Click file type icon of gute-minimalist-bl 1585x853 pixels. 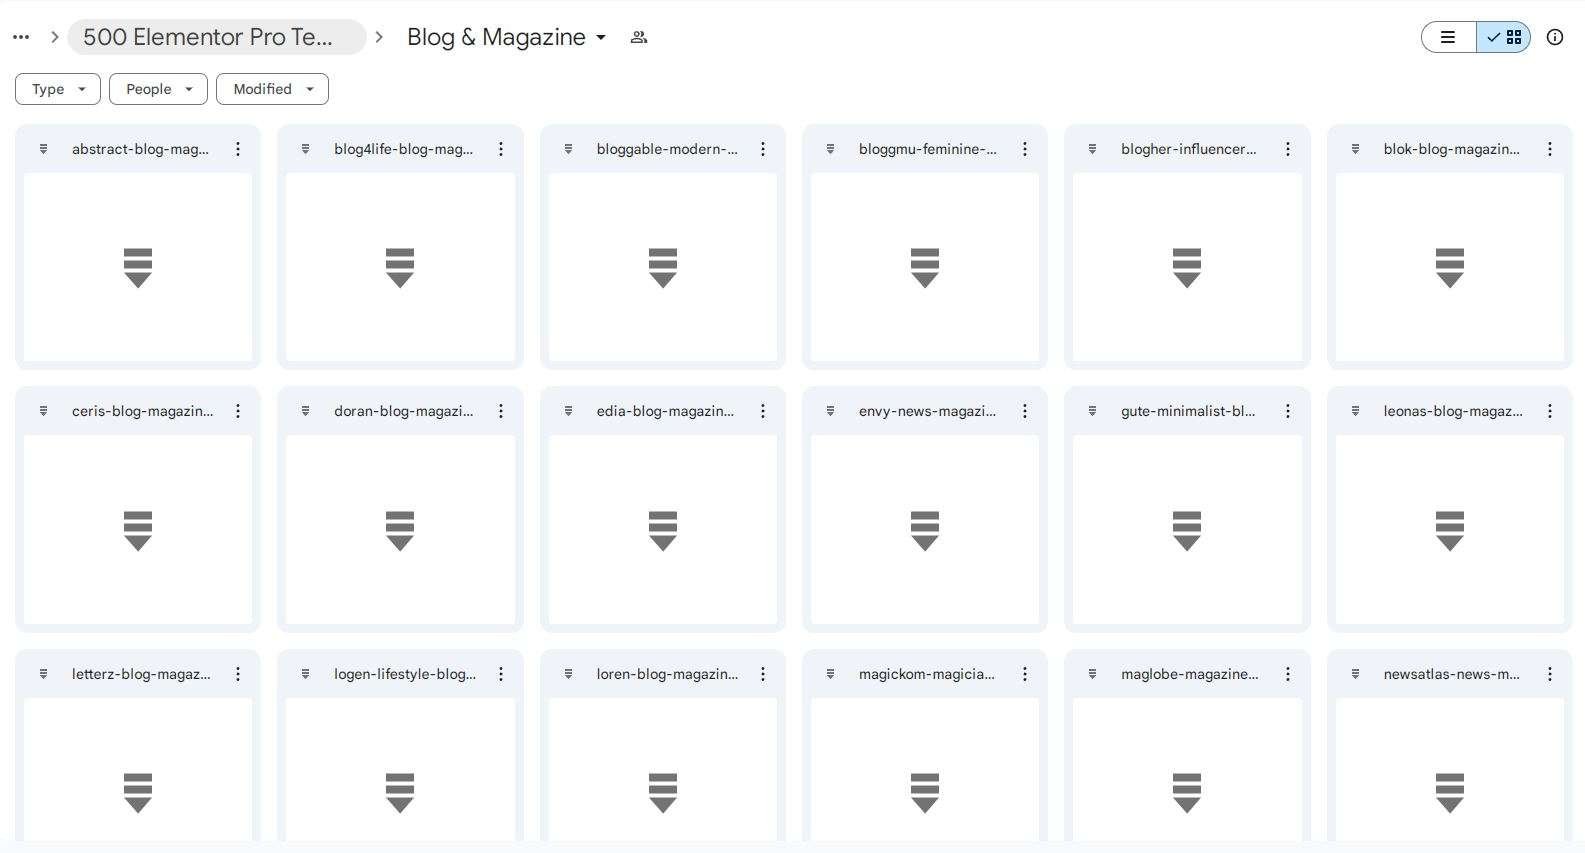coord(1092,411)
